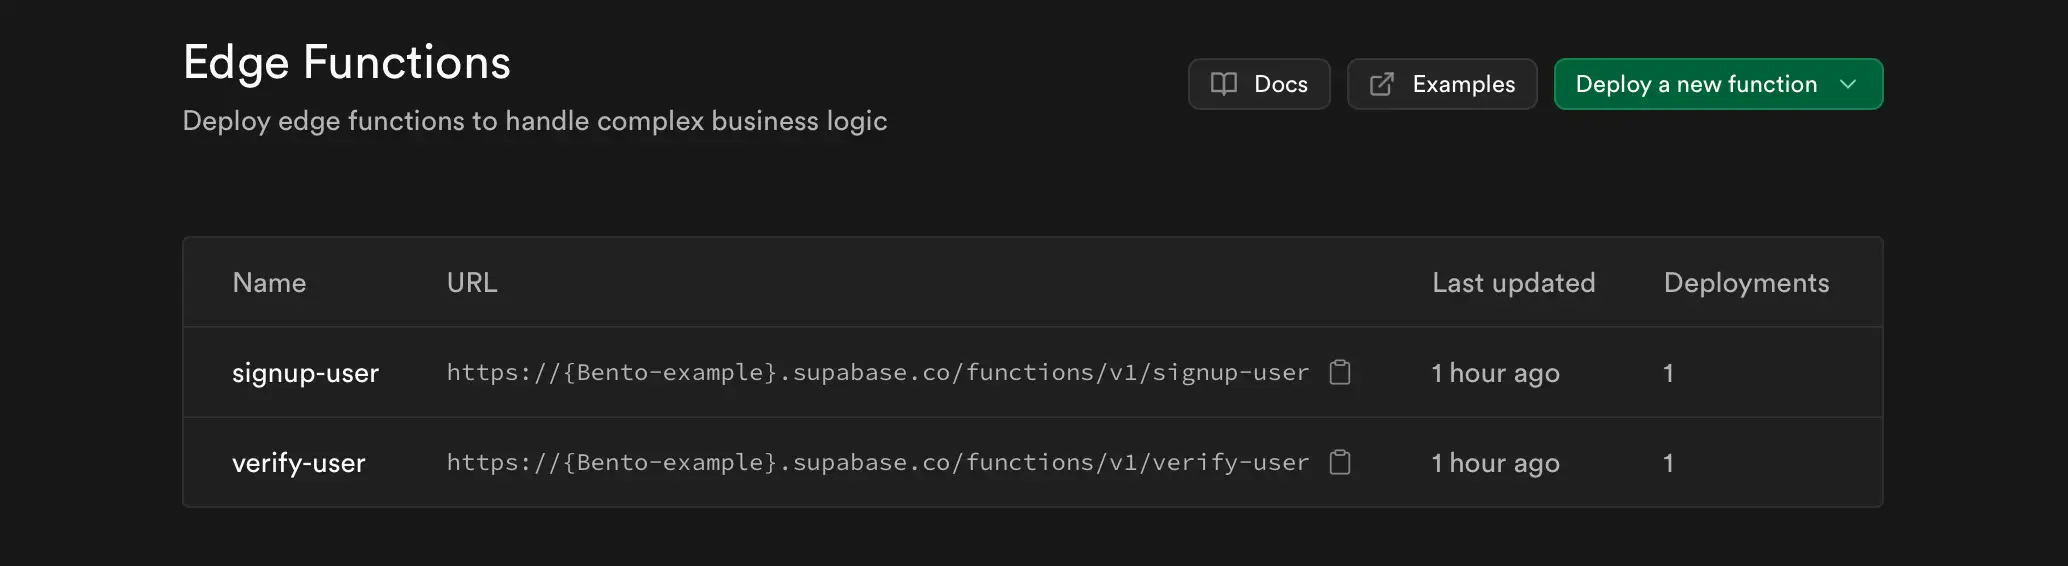This screenshot has height=566, width=2068.
Task: Click the book icon in Docs button
Action: (1223, 84)
